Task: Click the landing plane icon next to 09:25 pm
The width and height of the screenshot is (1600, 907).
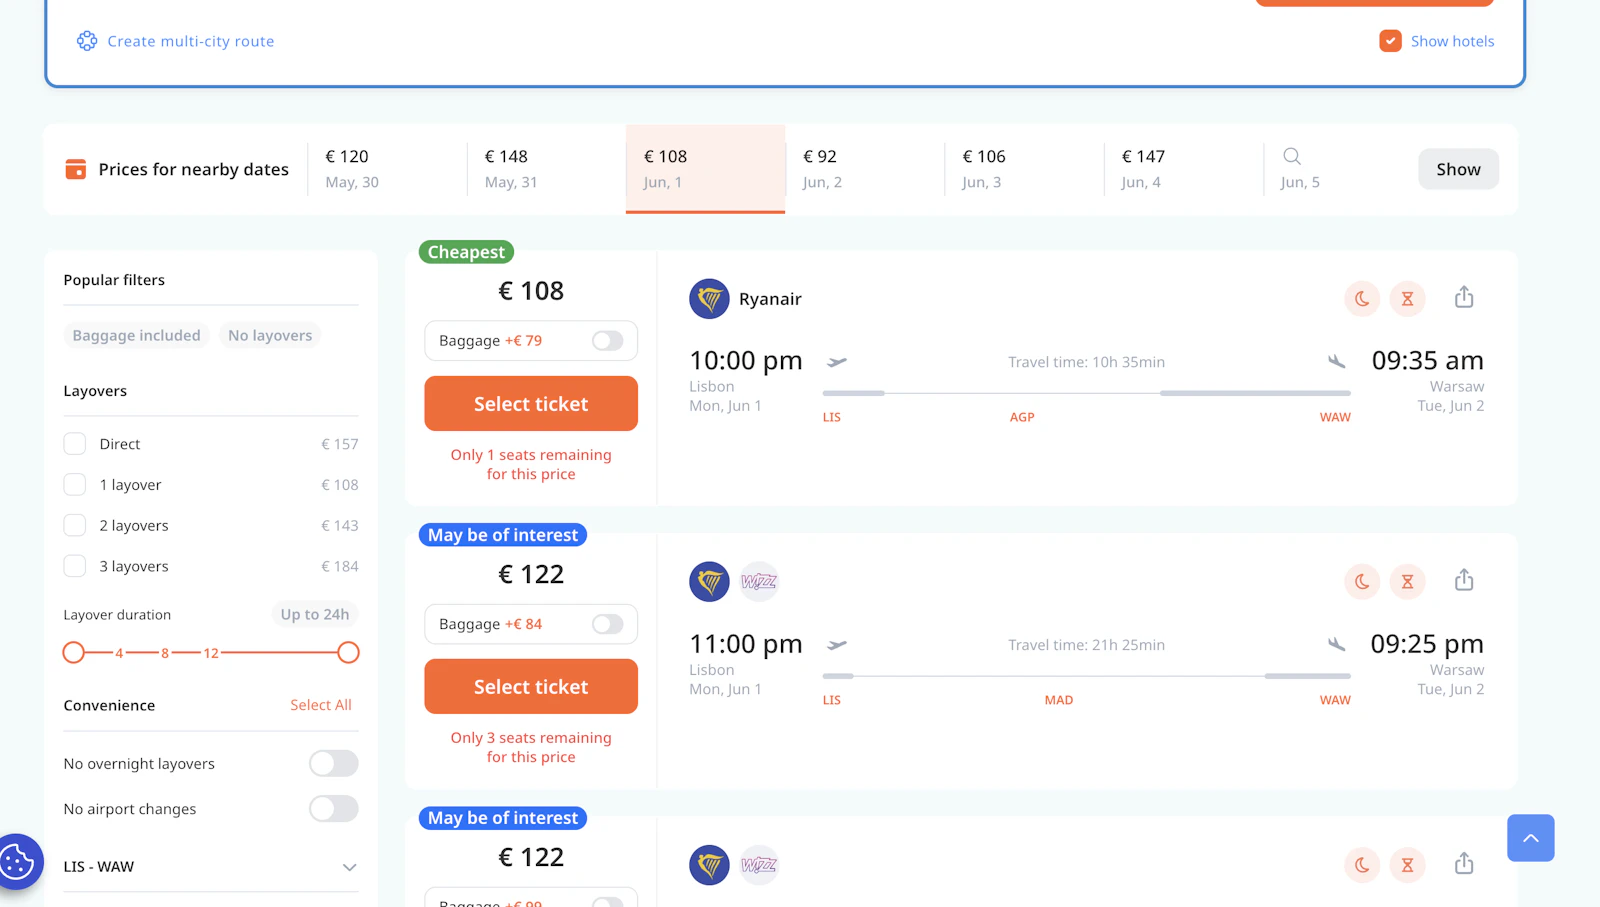Action: 1337,644
